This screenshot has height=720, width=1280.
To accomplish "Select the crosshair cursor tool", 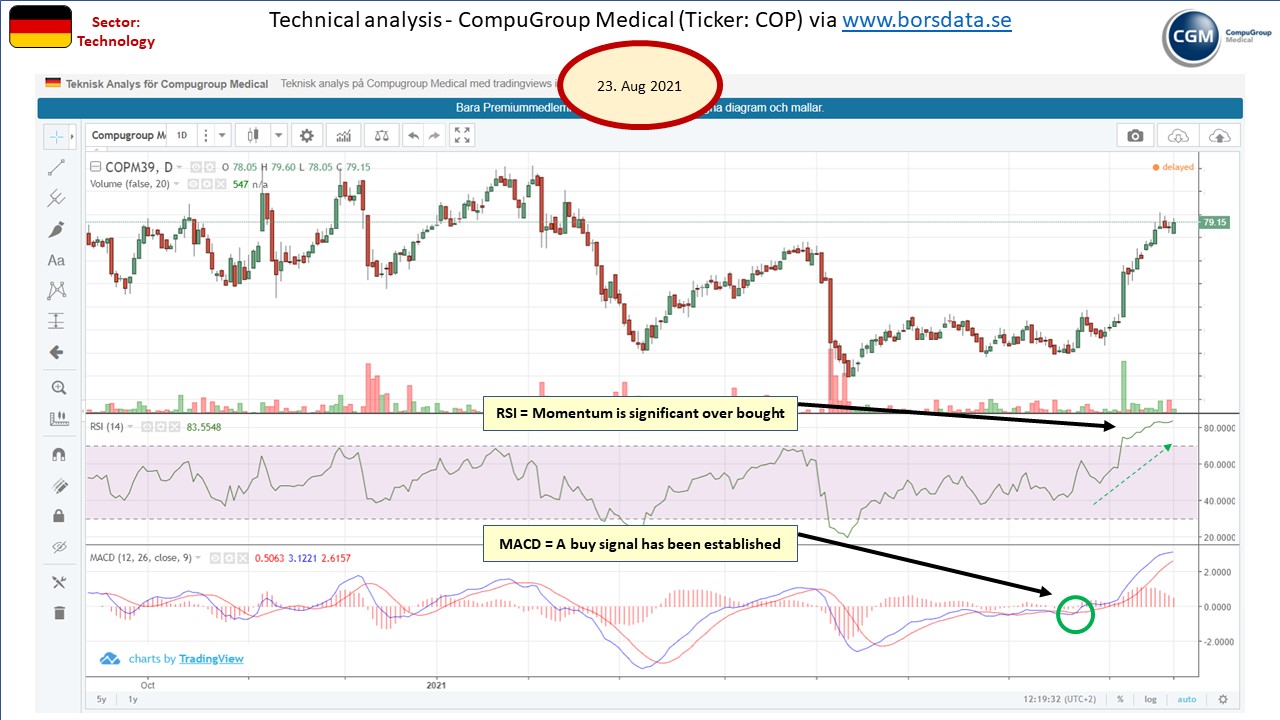I will [x=55, y=136].
